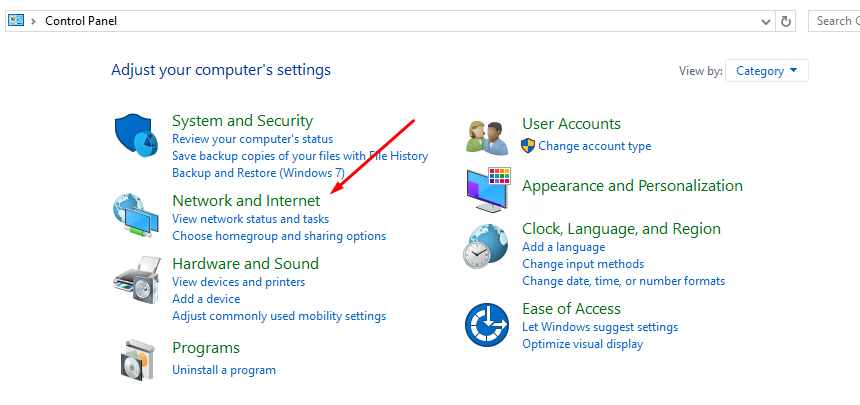Open the User Accounts people icon

[488, 138]
